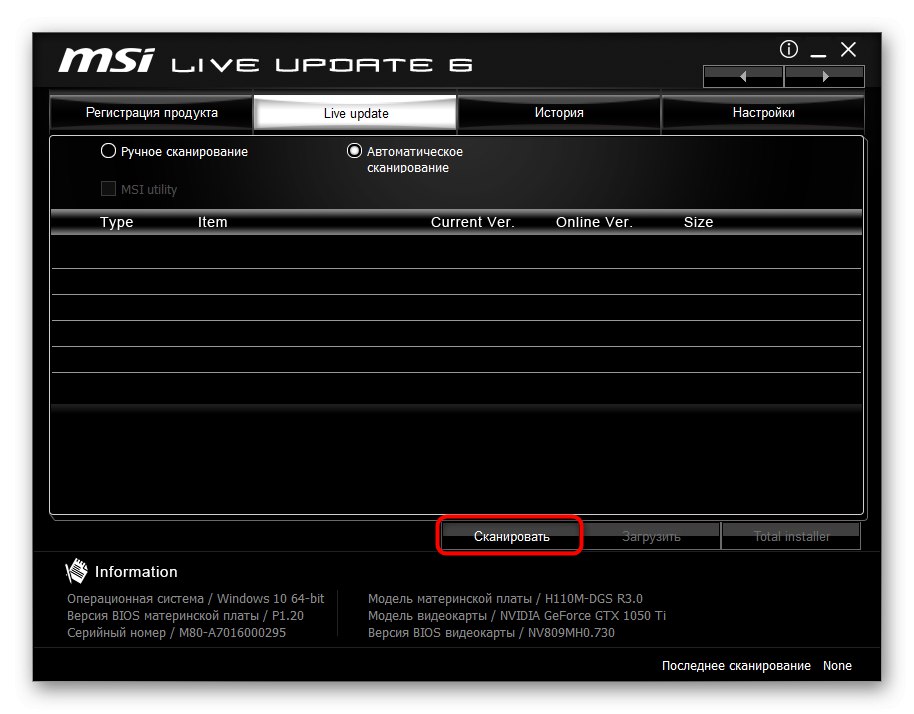Image resolution: width=914 pixels, height=714 pixels.
Task: Switch to the История tab
Action: pyautogui.click(x=558, y=112)
